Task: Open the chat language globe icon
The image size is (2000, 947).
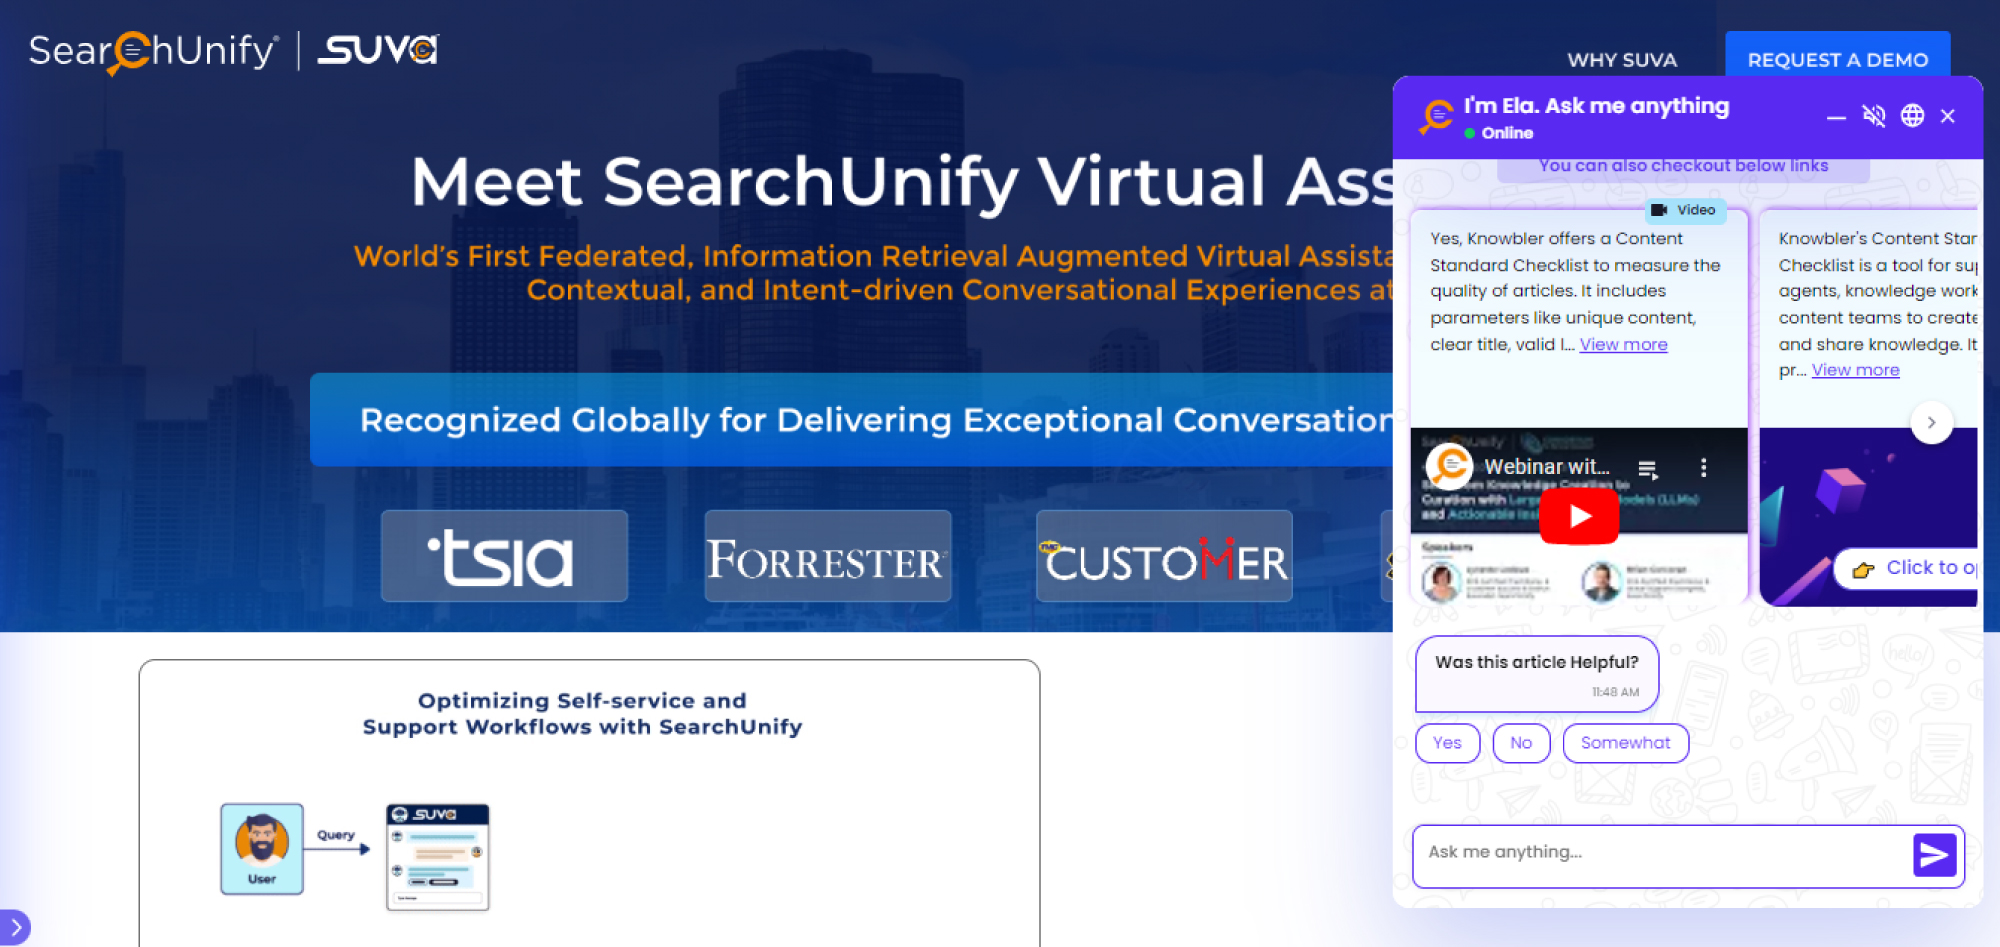Action: (1912, 116)
